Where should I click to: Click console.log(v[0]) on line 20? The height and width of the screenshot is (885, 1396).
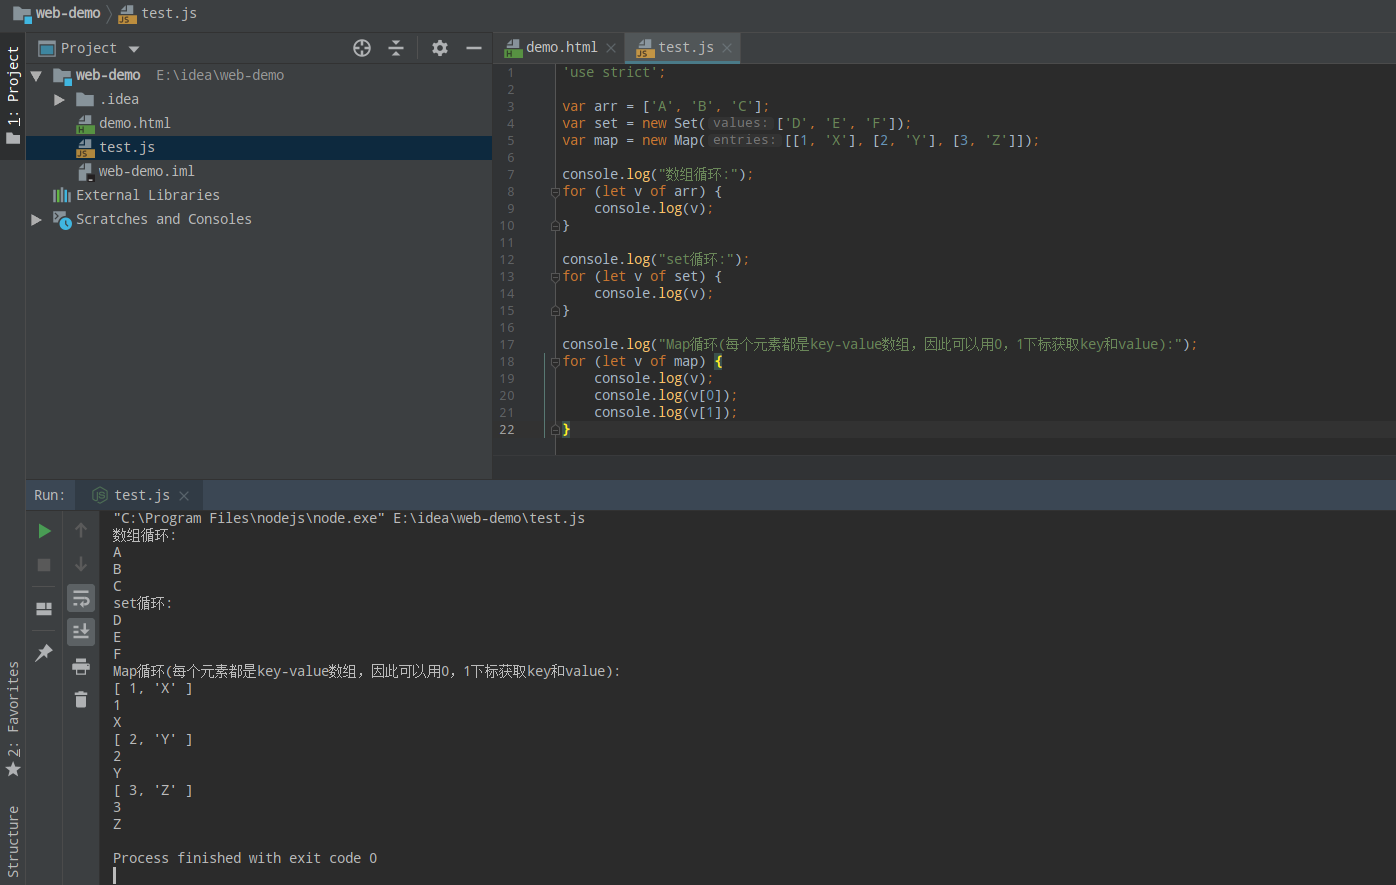pyautogui.click(x=665, y=395)
